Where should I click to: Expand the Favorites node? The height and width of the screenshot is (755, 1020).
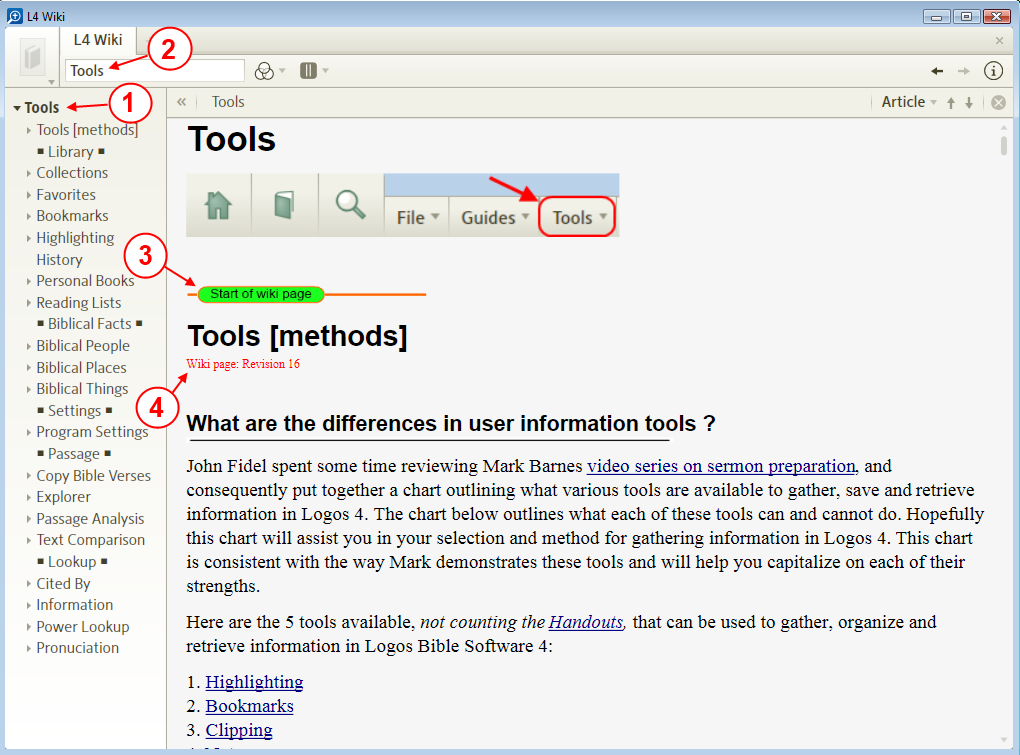point(29,194)
